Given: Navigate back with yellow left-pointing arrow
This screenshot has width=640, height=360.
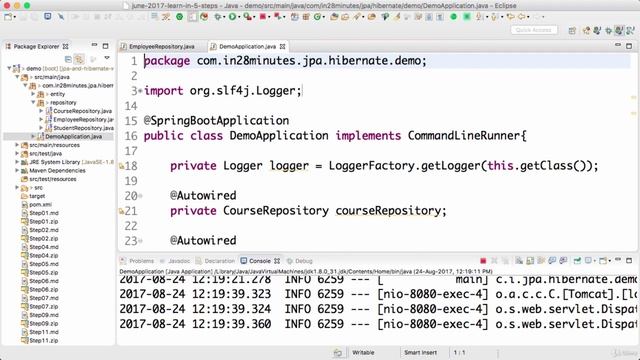Looking at the screenshot, I should tap(521, 17).
